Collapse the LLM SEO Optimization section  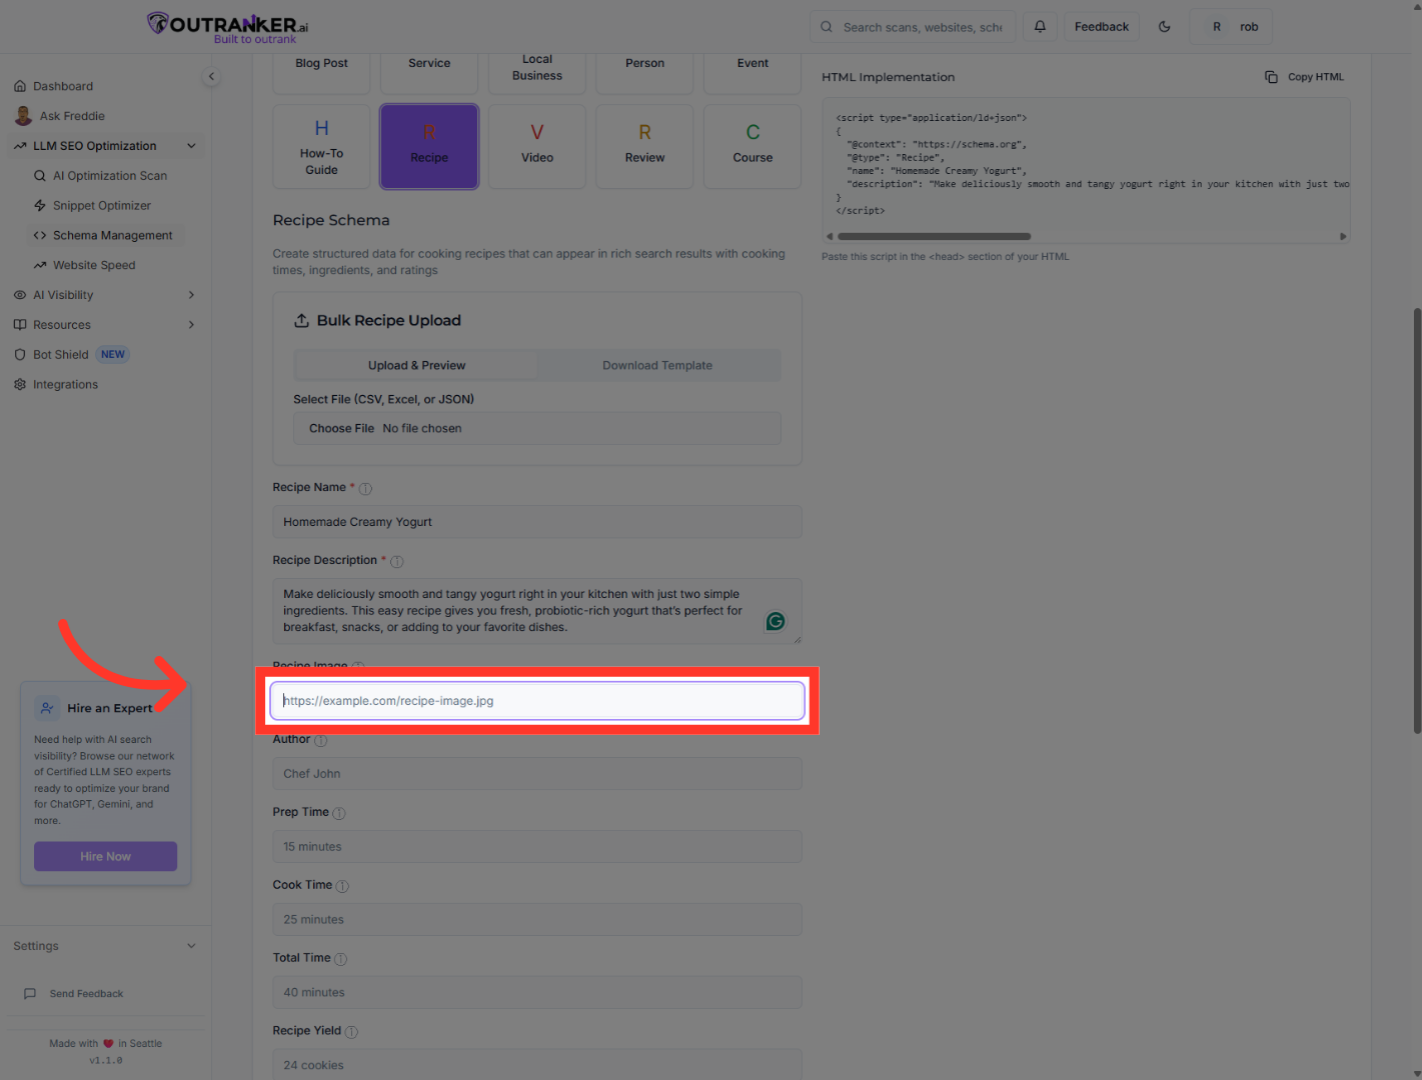tap(191, 146)
